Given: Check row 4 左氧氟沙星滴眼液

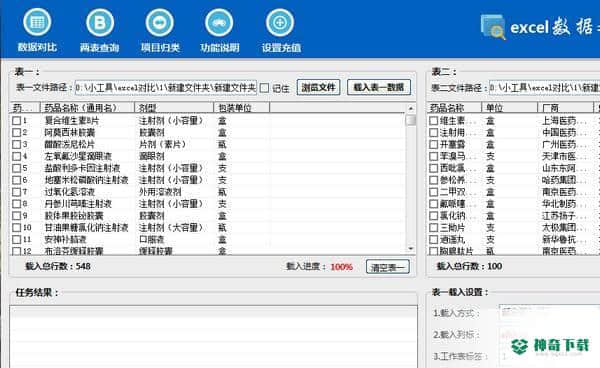Looking at the screenshot, I should tap(16, 156).
